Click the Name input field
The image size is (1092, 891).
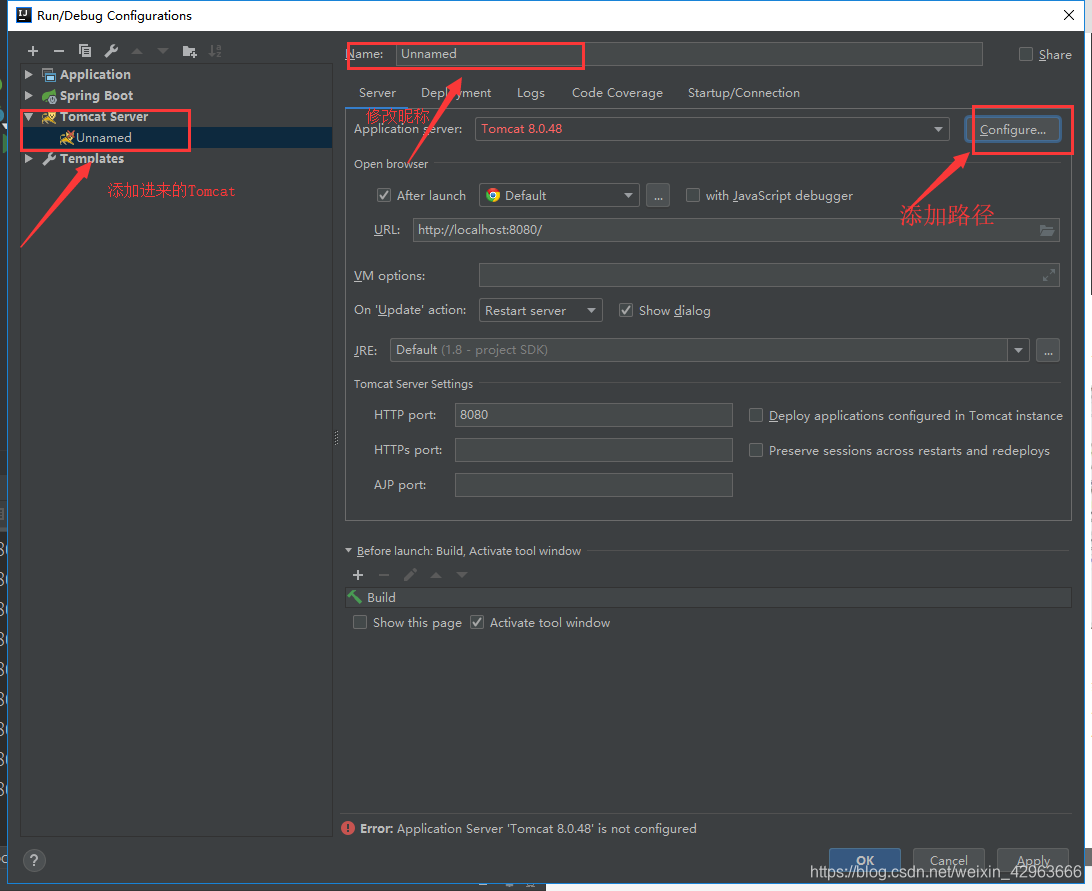[x=689, y=54]
